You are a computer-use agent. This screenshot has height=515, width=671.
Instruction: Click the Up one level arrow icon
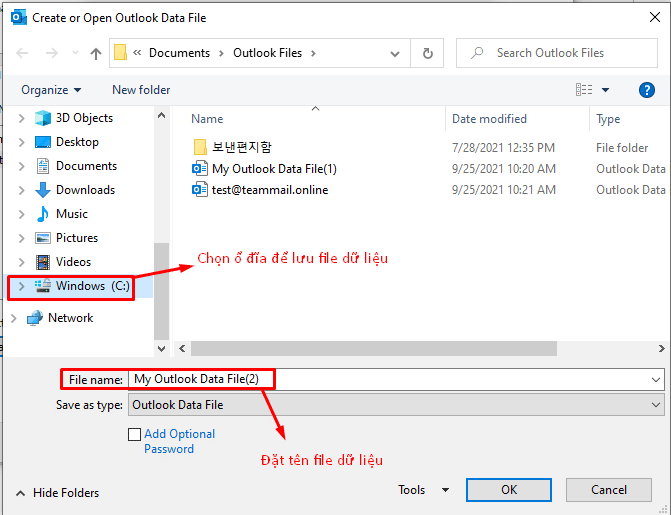click(96, 54)
